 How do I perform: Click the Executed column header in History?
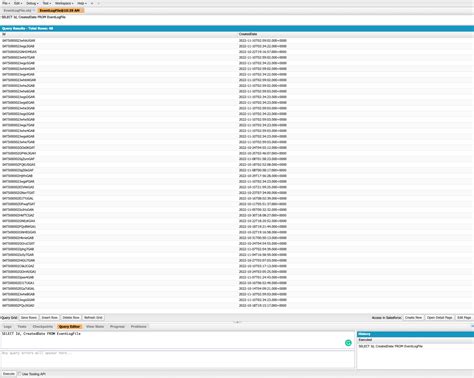[x=415, y=340]
